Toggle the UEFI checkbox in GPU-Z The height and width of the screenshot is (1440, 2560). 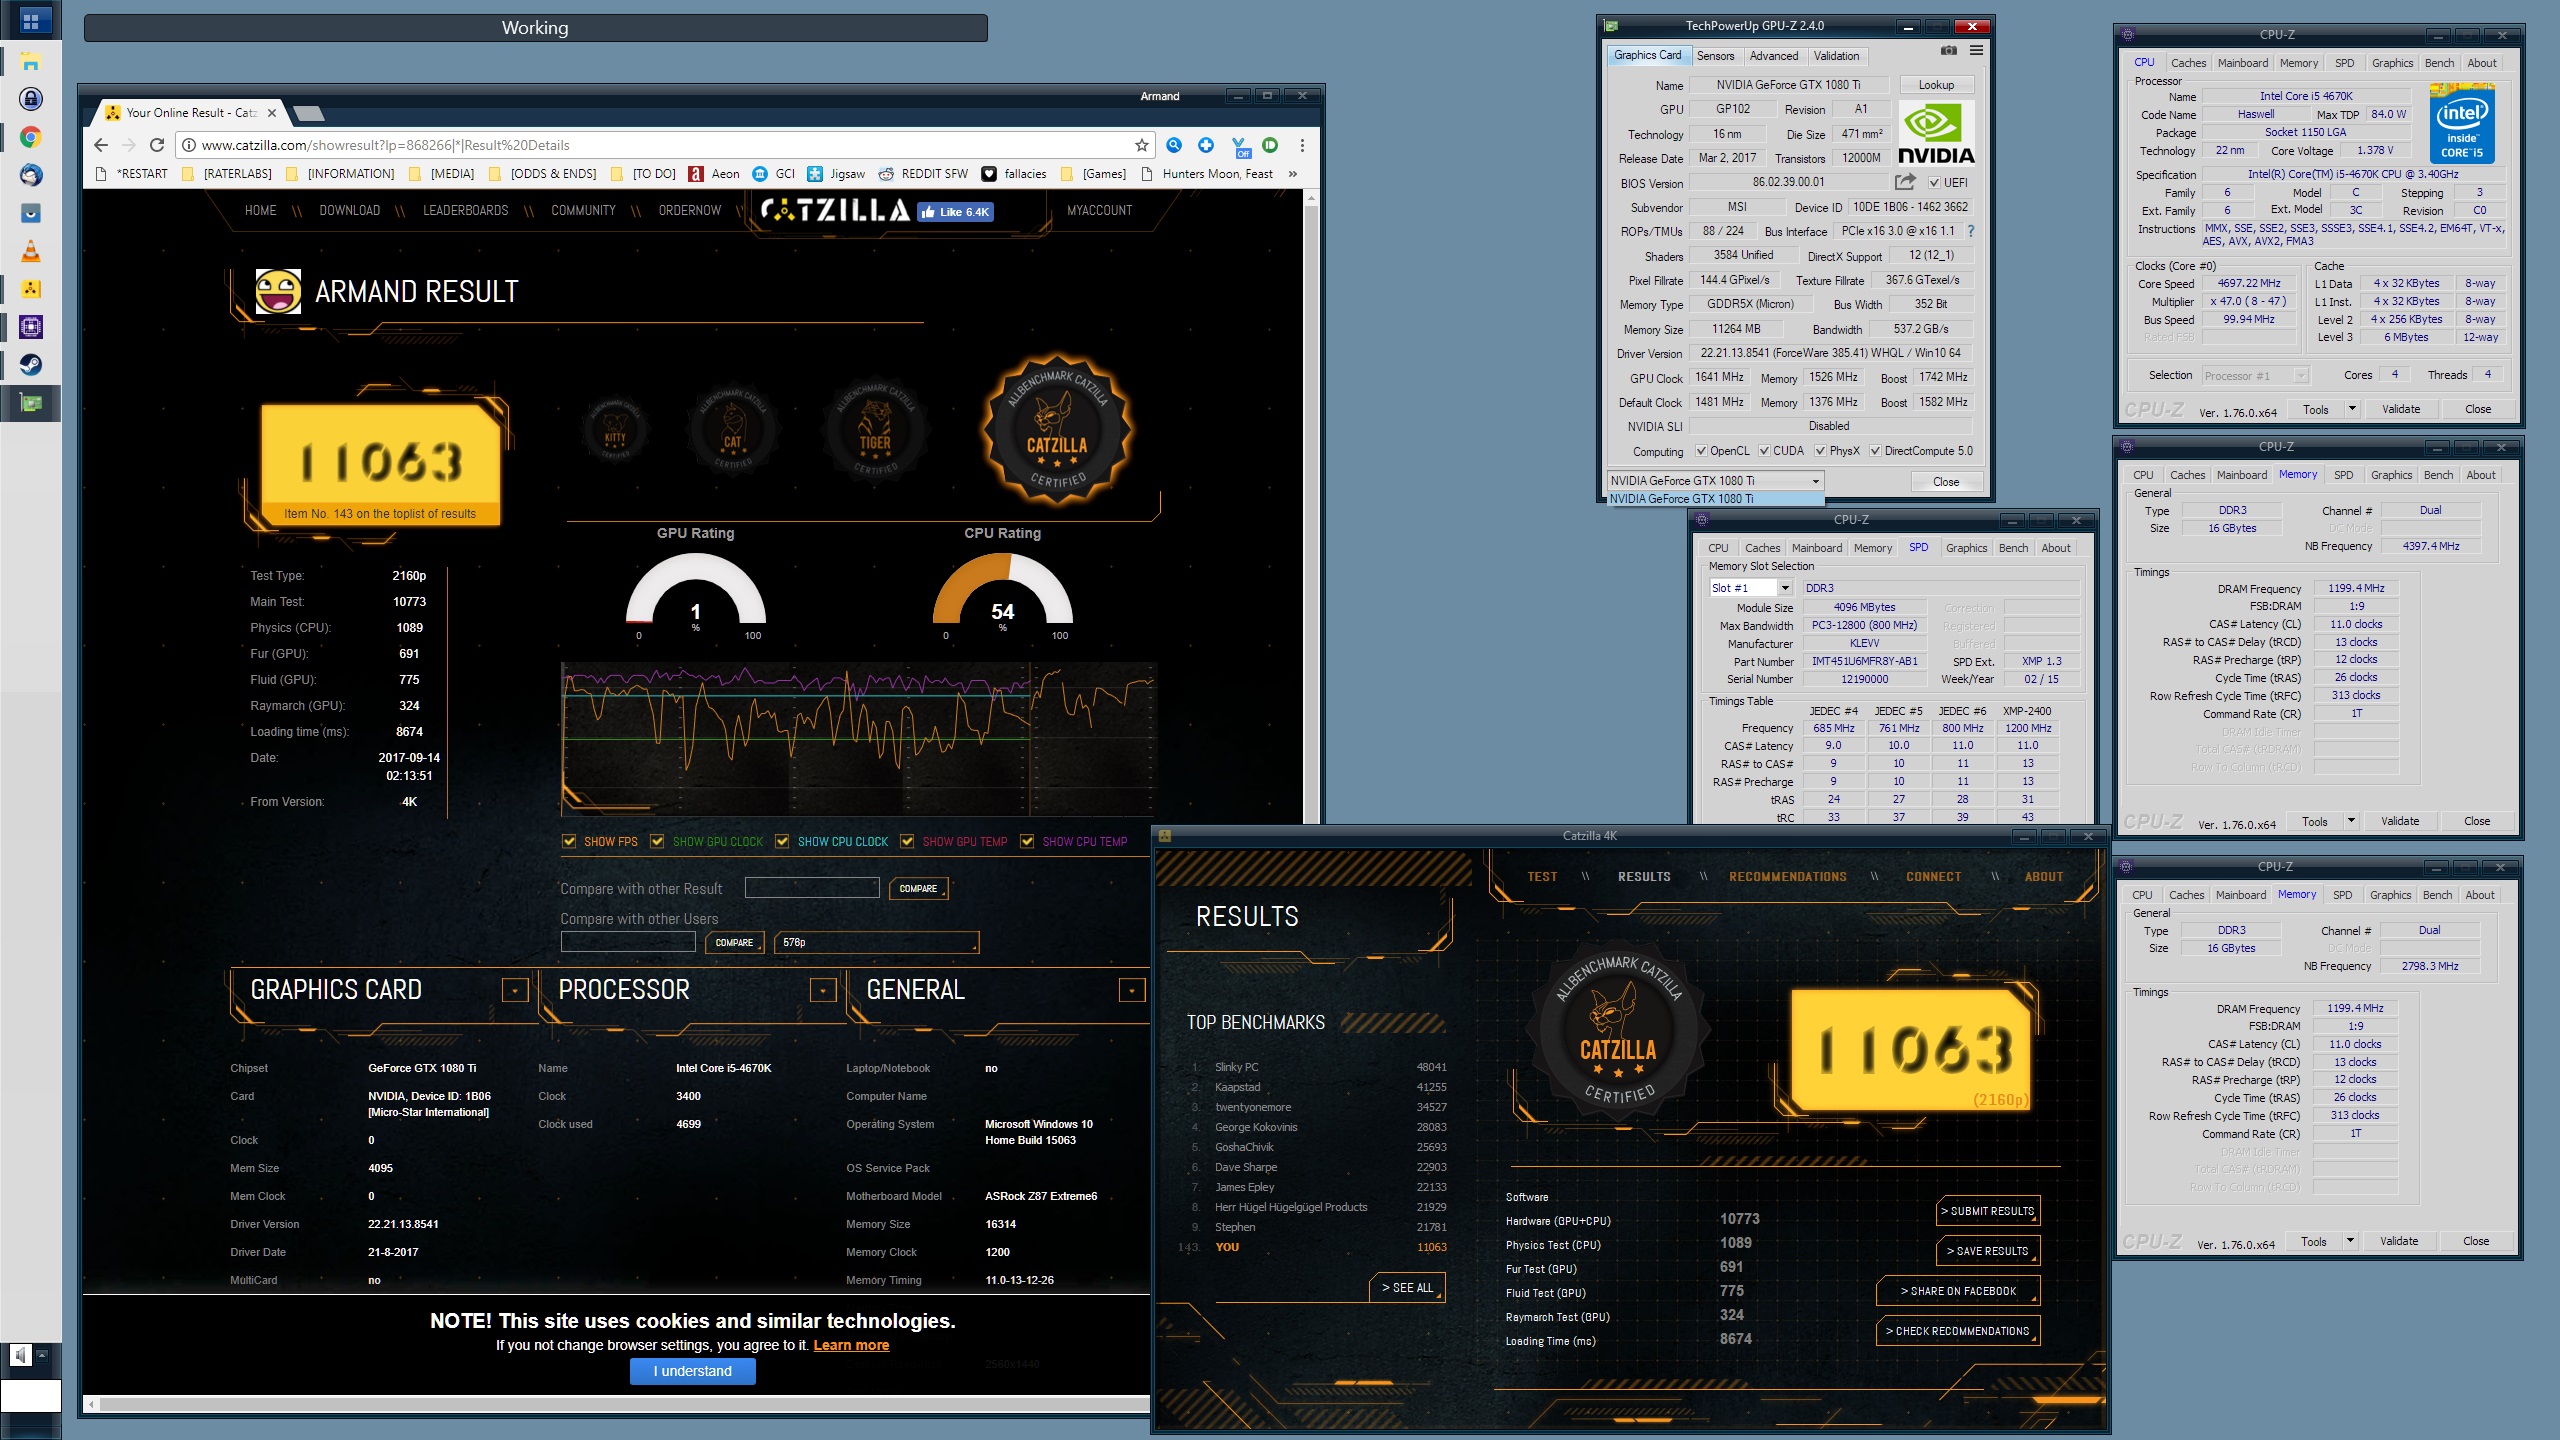pos(1935,183)
